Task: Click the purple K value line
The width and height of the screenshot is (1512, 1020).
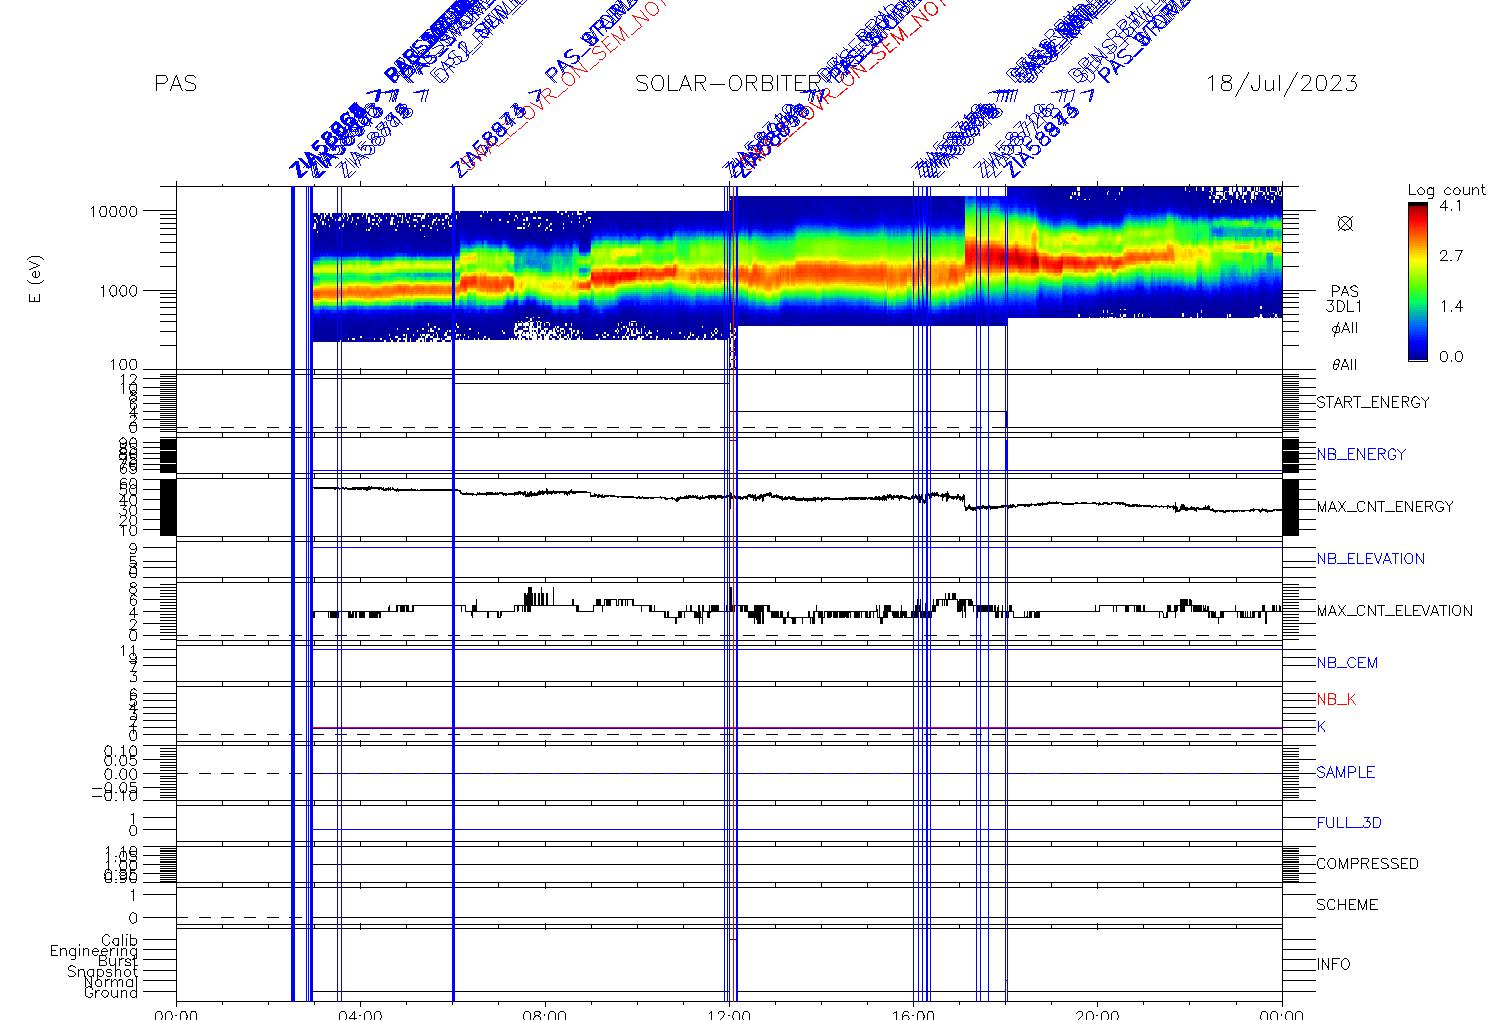Action: coord(797,728)
